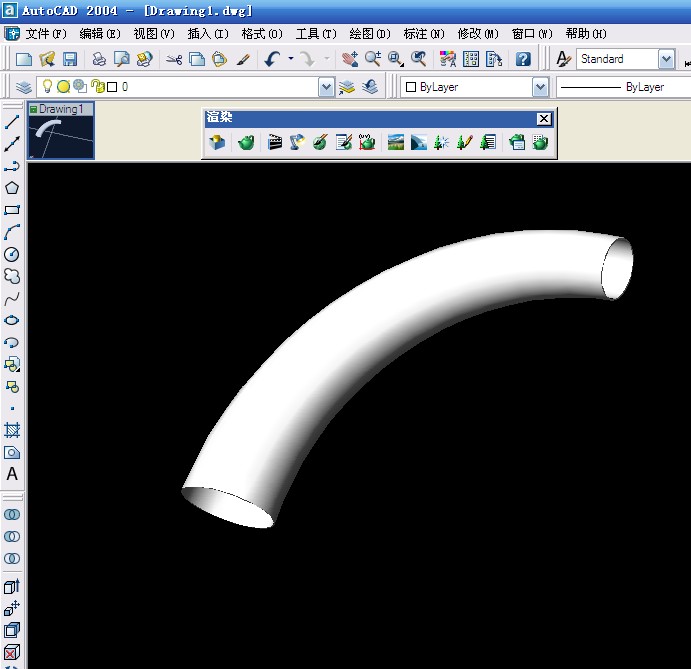Select the Ellipse tool
691x669 pixels.
point(12,320)
